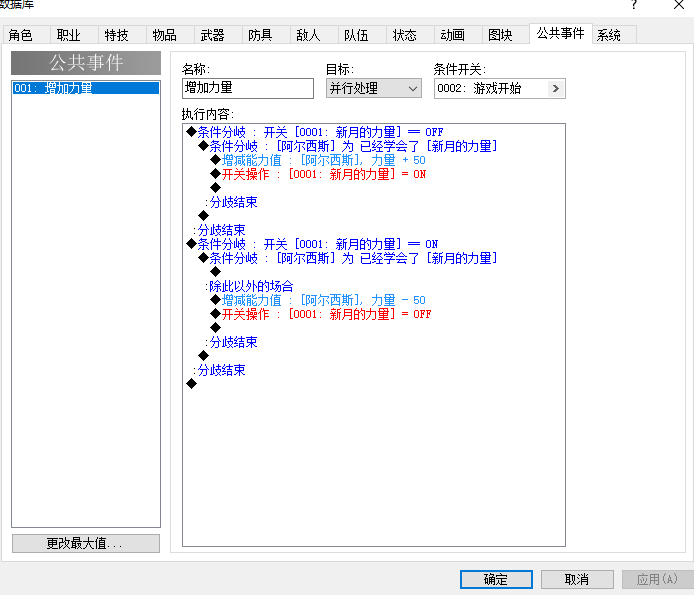Select common event 001: 增加力量
The image size is (694, 595).
pyautogui.click(x=86, y=88)
